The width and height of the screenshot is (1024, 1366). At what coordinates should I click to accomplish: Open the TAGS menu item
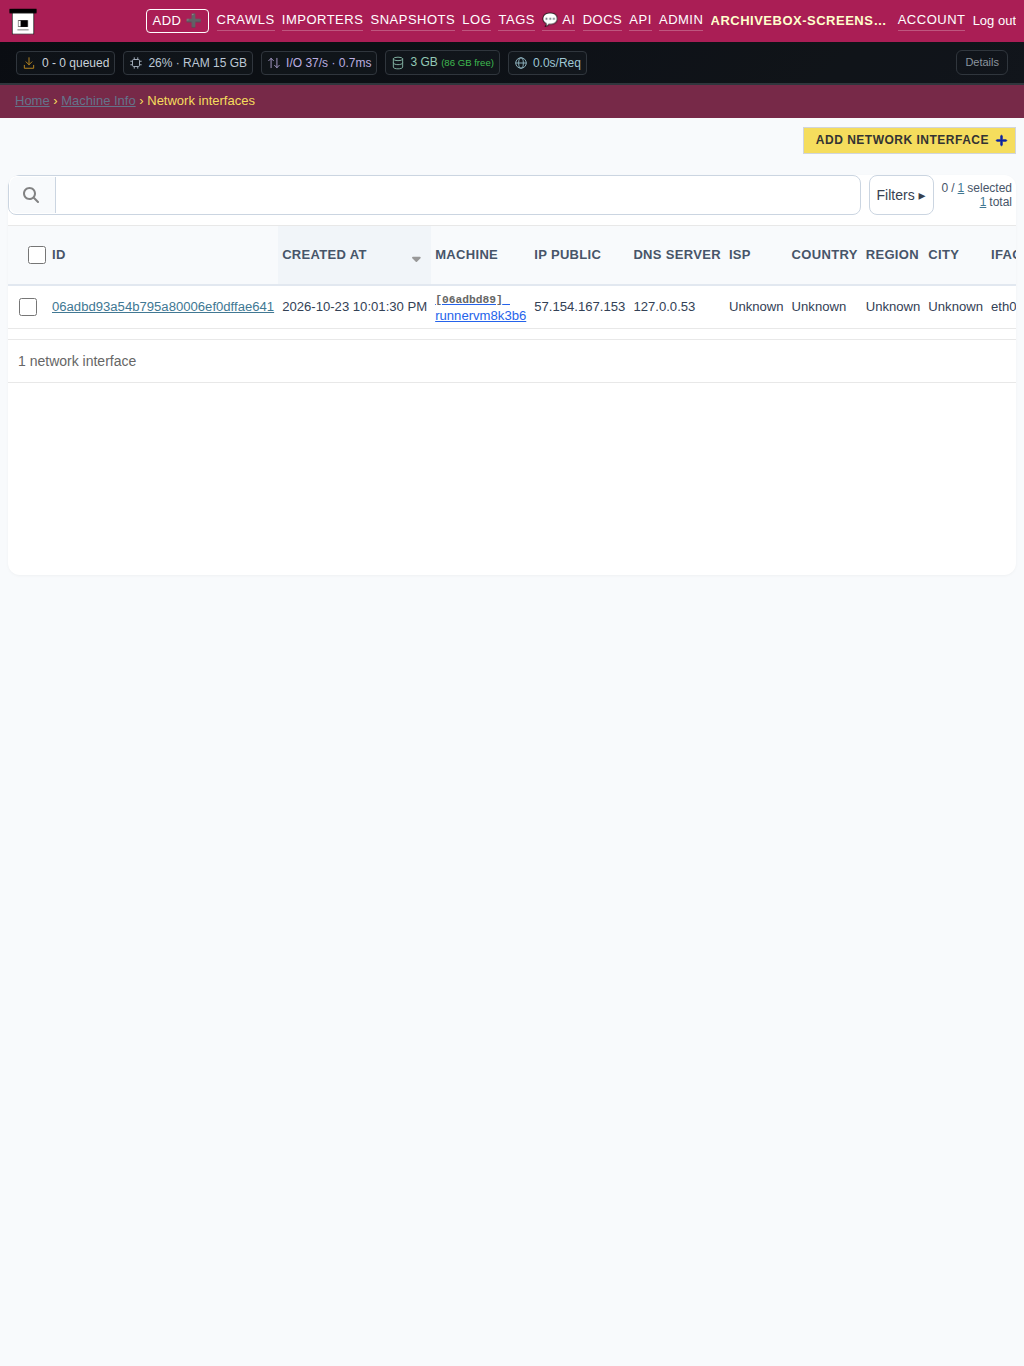(x=516, y=20)
